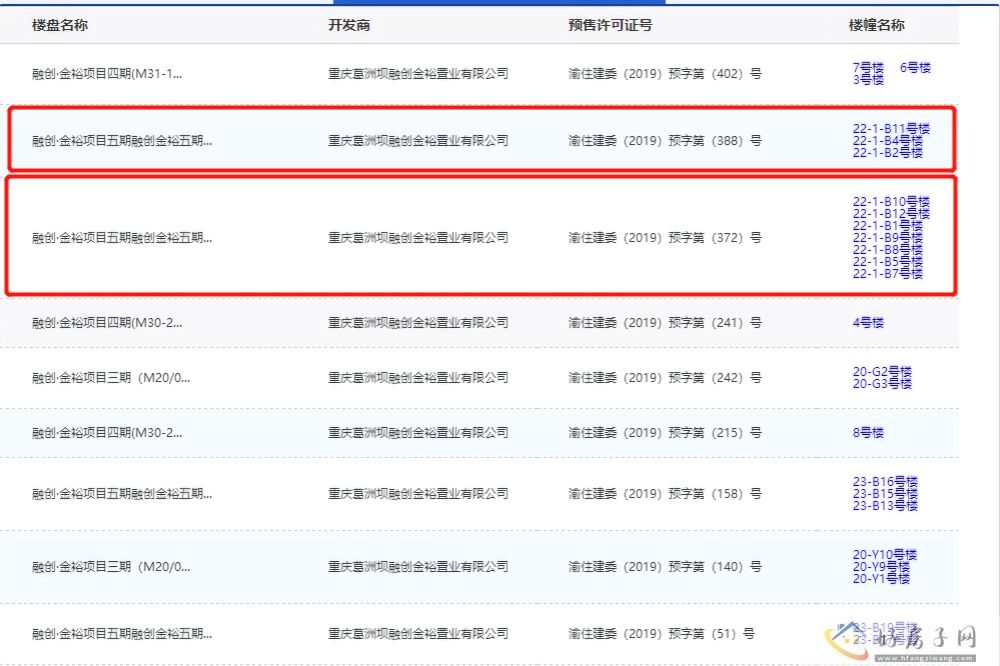View building 20-Y9号楼
Image resolution: width=1000 pixels, height=666 pixels.
pyautogui.click(x=881, y=567)
